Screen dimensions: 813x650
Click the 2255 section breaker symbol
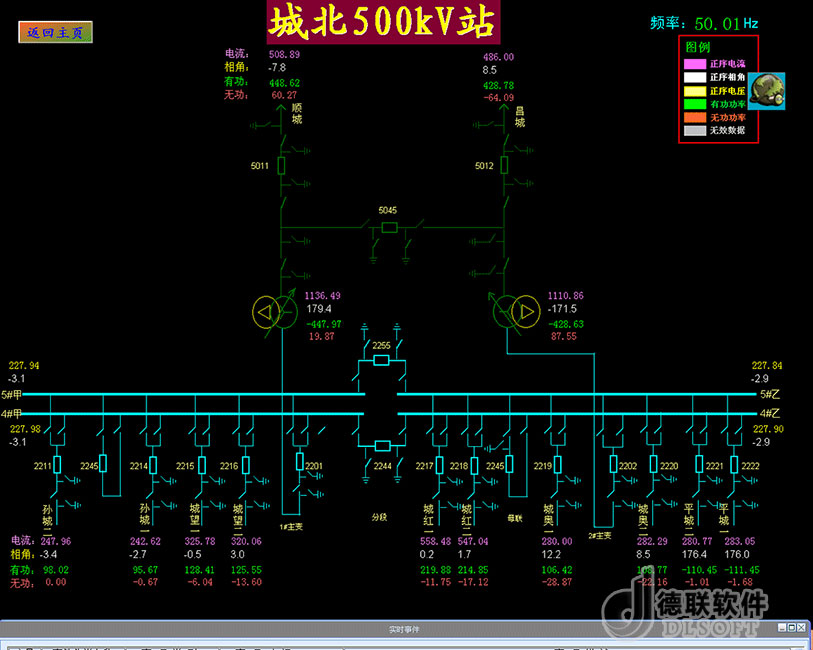tap(381, 360)
